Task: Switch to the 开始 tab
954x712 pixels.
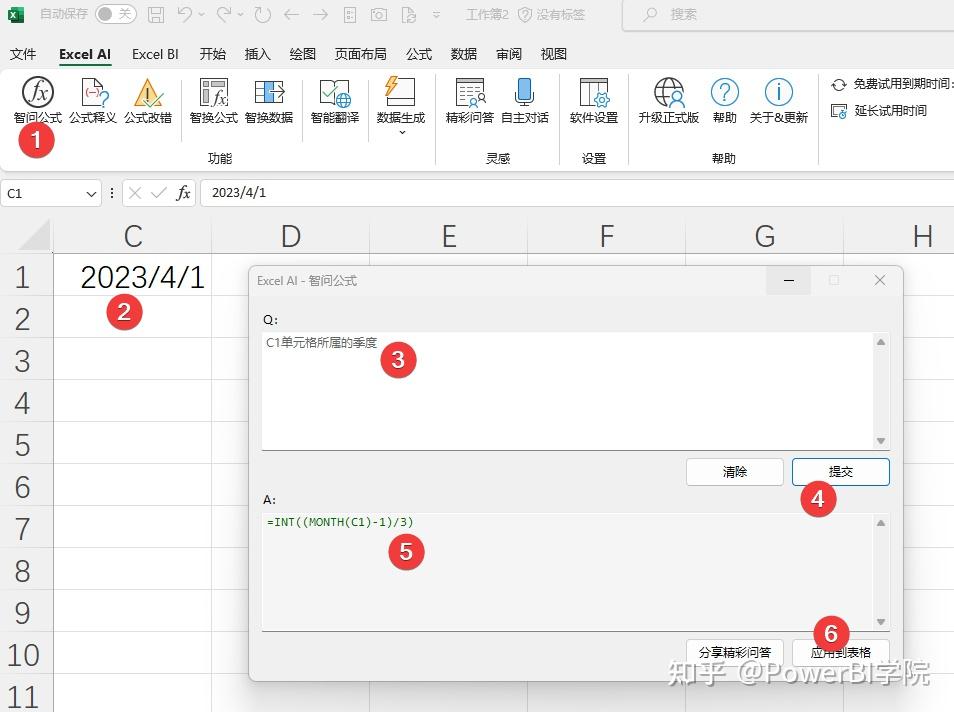Action: (x=212, y=54)
